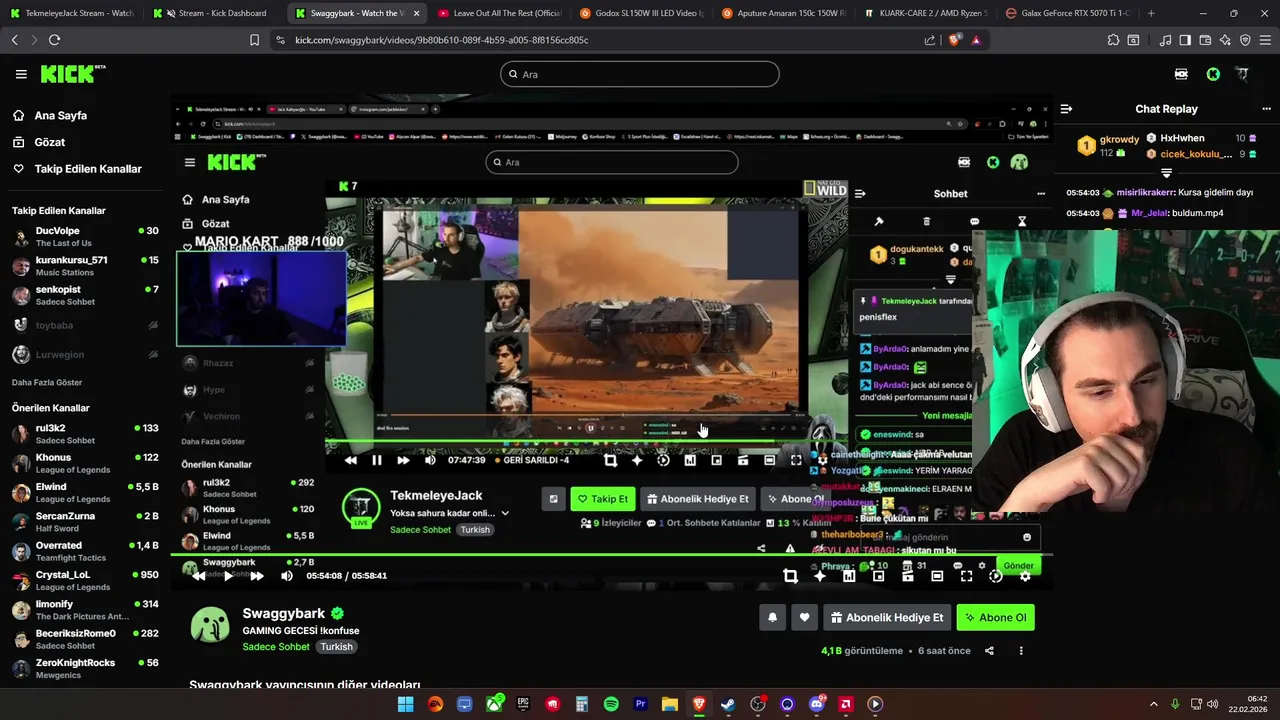Switch to the Stream - Kick Dashboard tab

[x=213, y=13]
